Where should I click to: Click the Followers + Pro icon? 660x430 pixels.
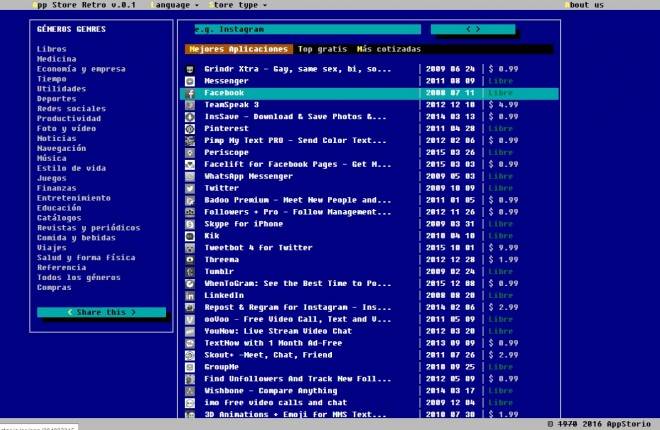190,212
